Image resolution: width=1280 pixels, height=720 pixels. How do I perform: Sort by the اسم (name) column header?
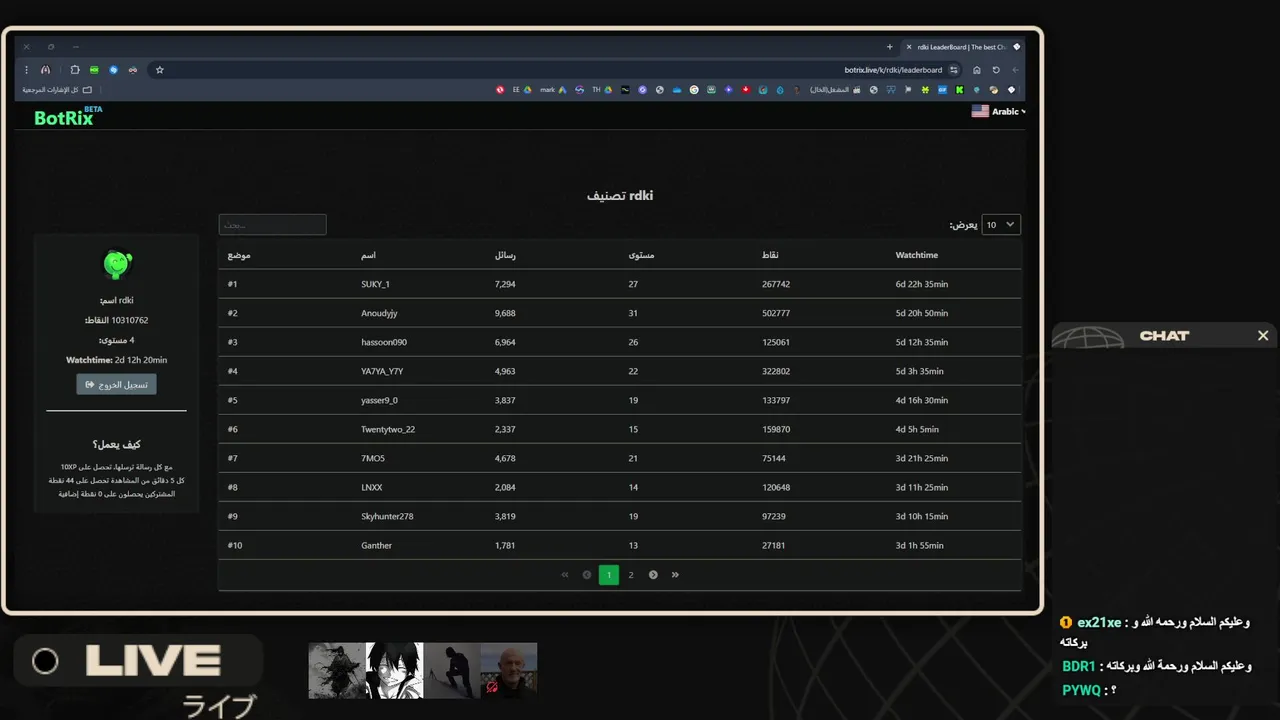368,255
